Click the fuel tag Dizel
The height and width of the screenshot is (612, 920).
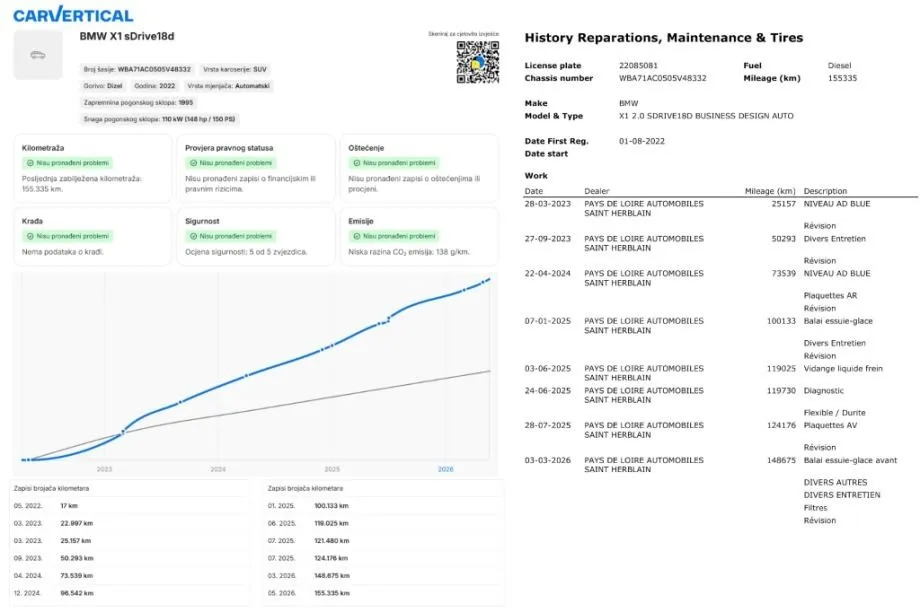tap(103, 86)
